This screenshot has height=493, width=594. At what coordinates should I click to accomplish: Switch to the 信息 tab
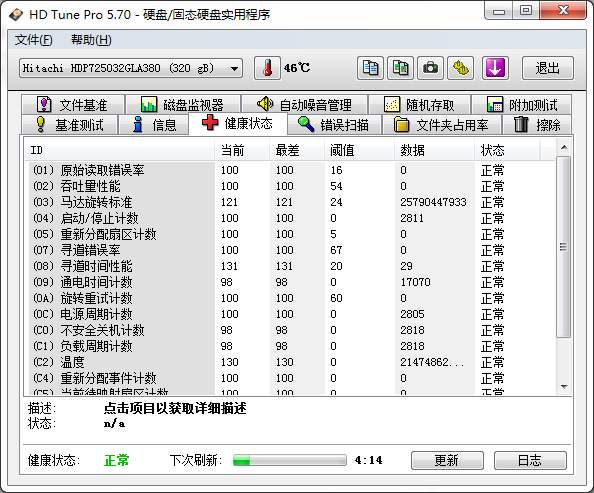pyautogui.click(x=154, y=125)
